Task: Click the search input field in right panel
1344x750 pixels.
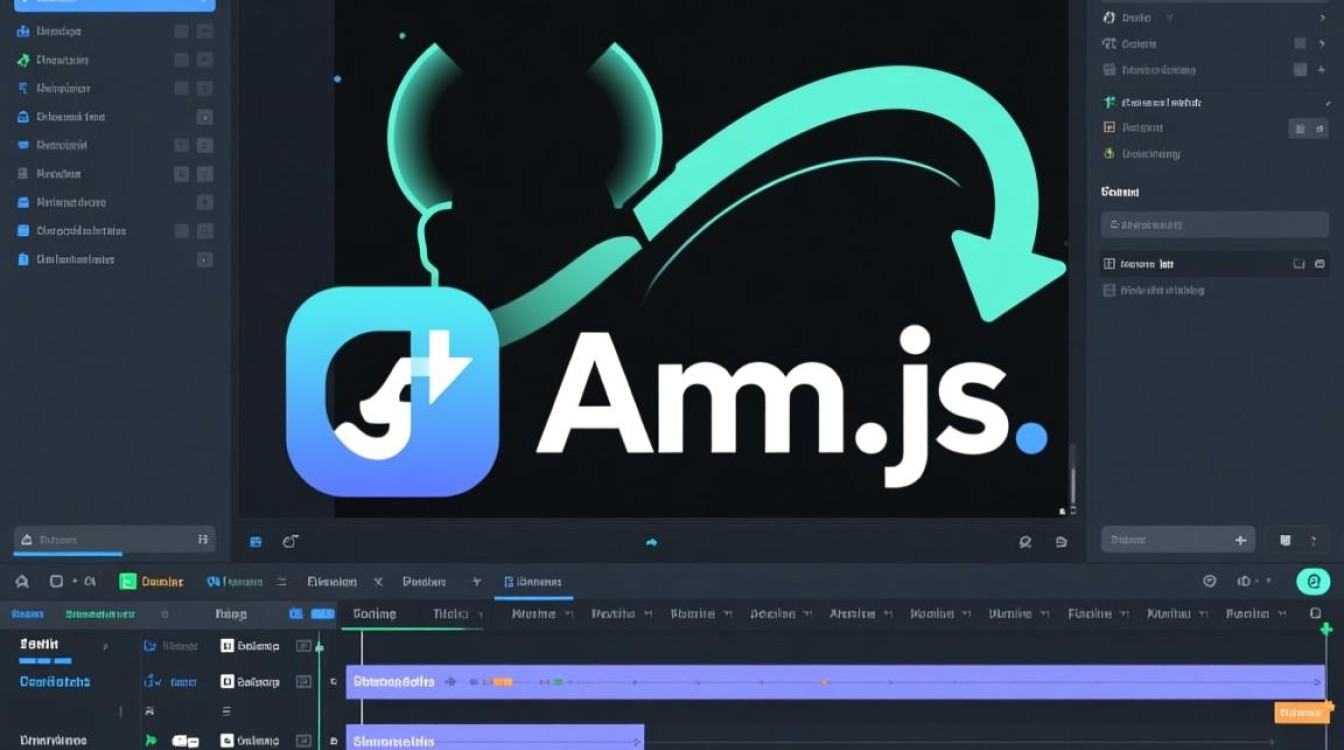Action: coord(1214,225)
